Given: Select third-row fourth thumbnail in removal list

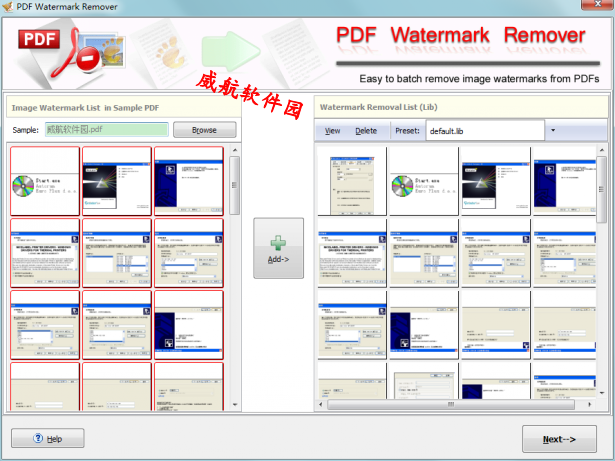Looking at the screenshot, I should point(565,325).
